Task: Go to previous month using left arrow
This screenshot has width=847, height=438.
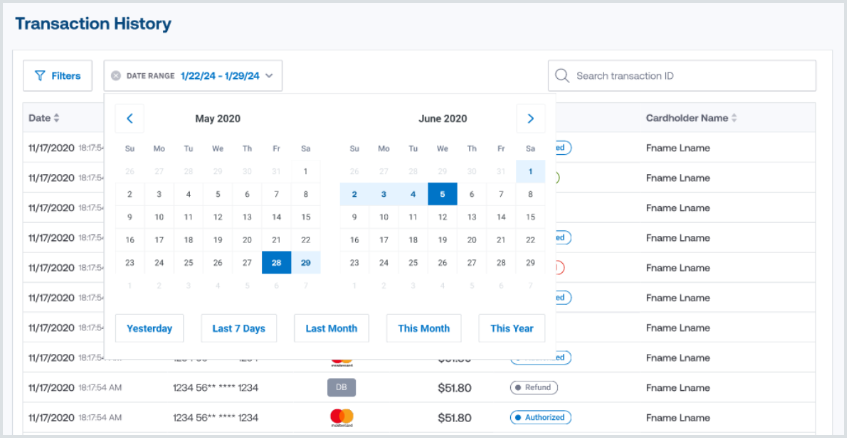Action: click(129, 119)
